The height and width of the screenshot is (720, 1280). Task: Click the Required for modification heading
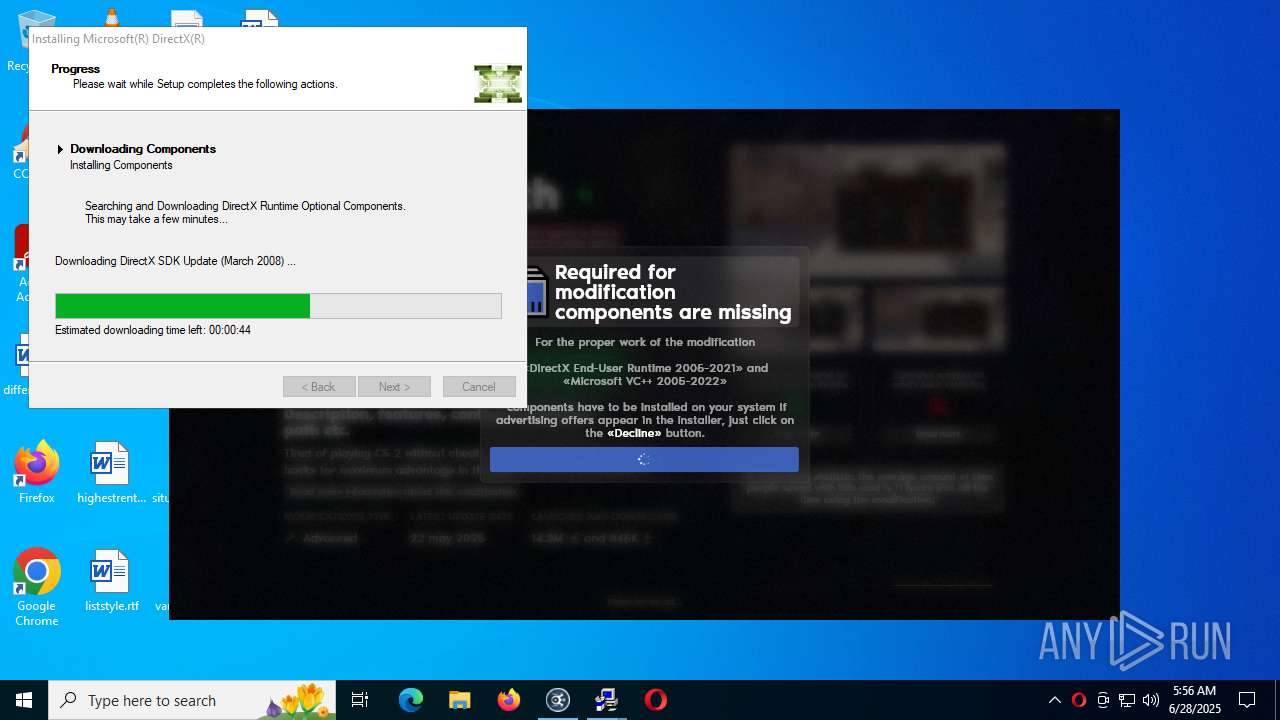pyautogui.click(x=673, y=292)
